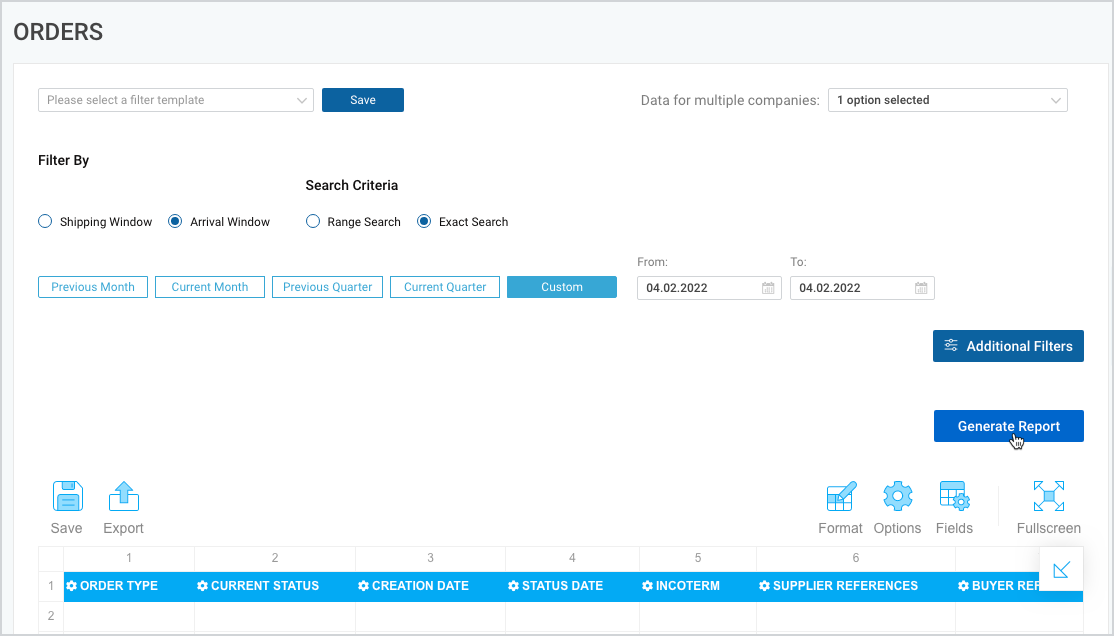Choose the Current Month date preset
Screen dimensions: 1114x636
210,287
